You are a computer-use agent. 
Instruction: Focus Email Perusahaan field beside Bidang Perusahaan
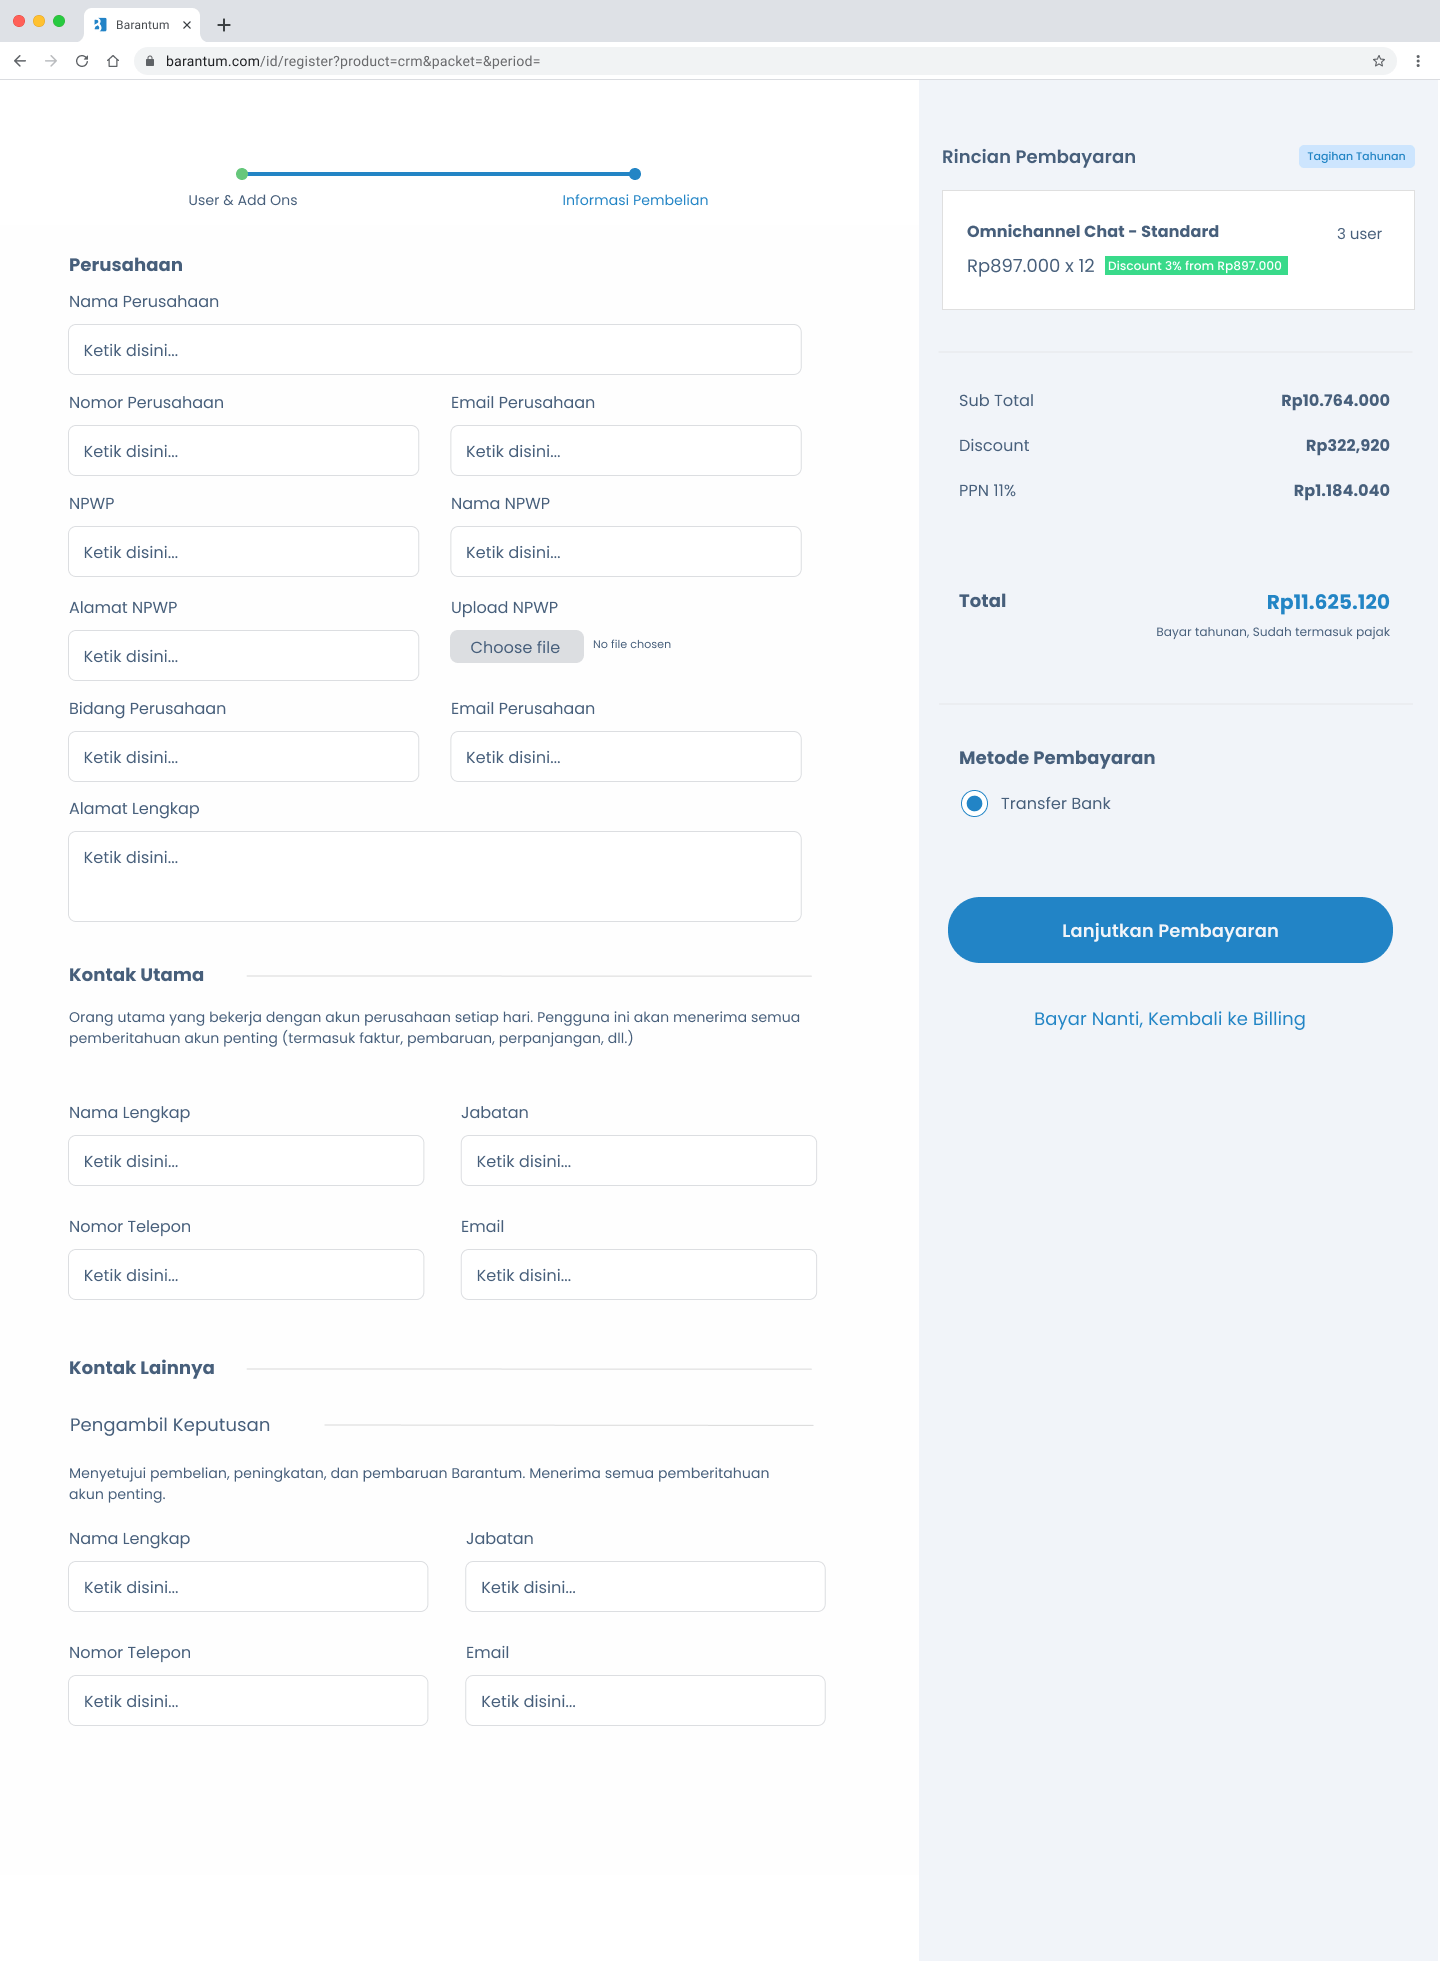(626, 757)
